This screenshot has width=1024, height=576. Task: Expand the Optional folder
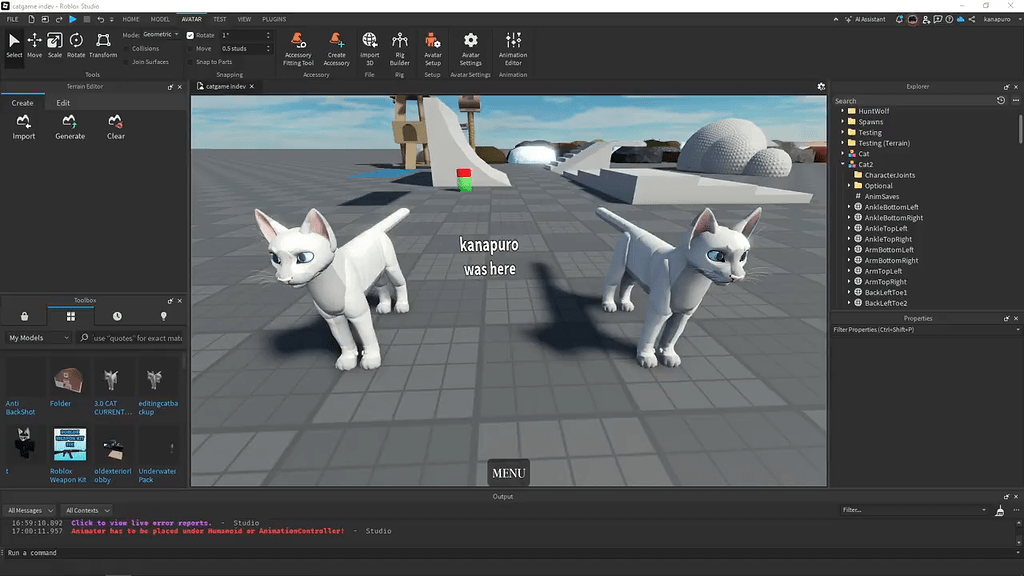pyautogui.click(x=849, y=185)
